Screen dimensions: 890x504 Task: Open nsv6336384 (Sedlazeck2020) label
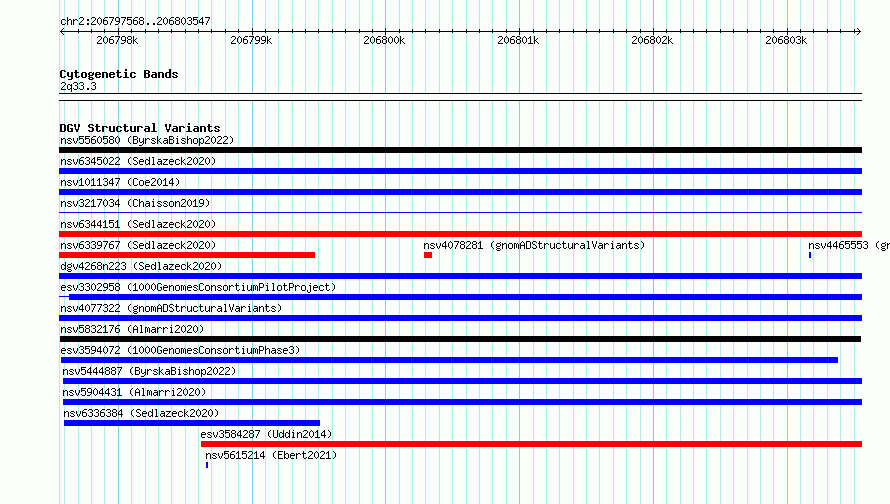[141, 413]
